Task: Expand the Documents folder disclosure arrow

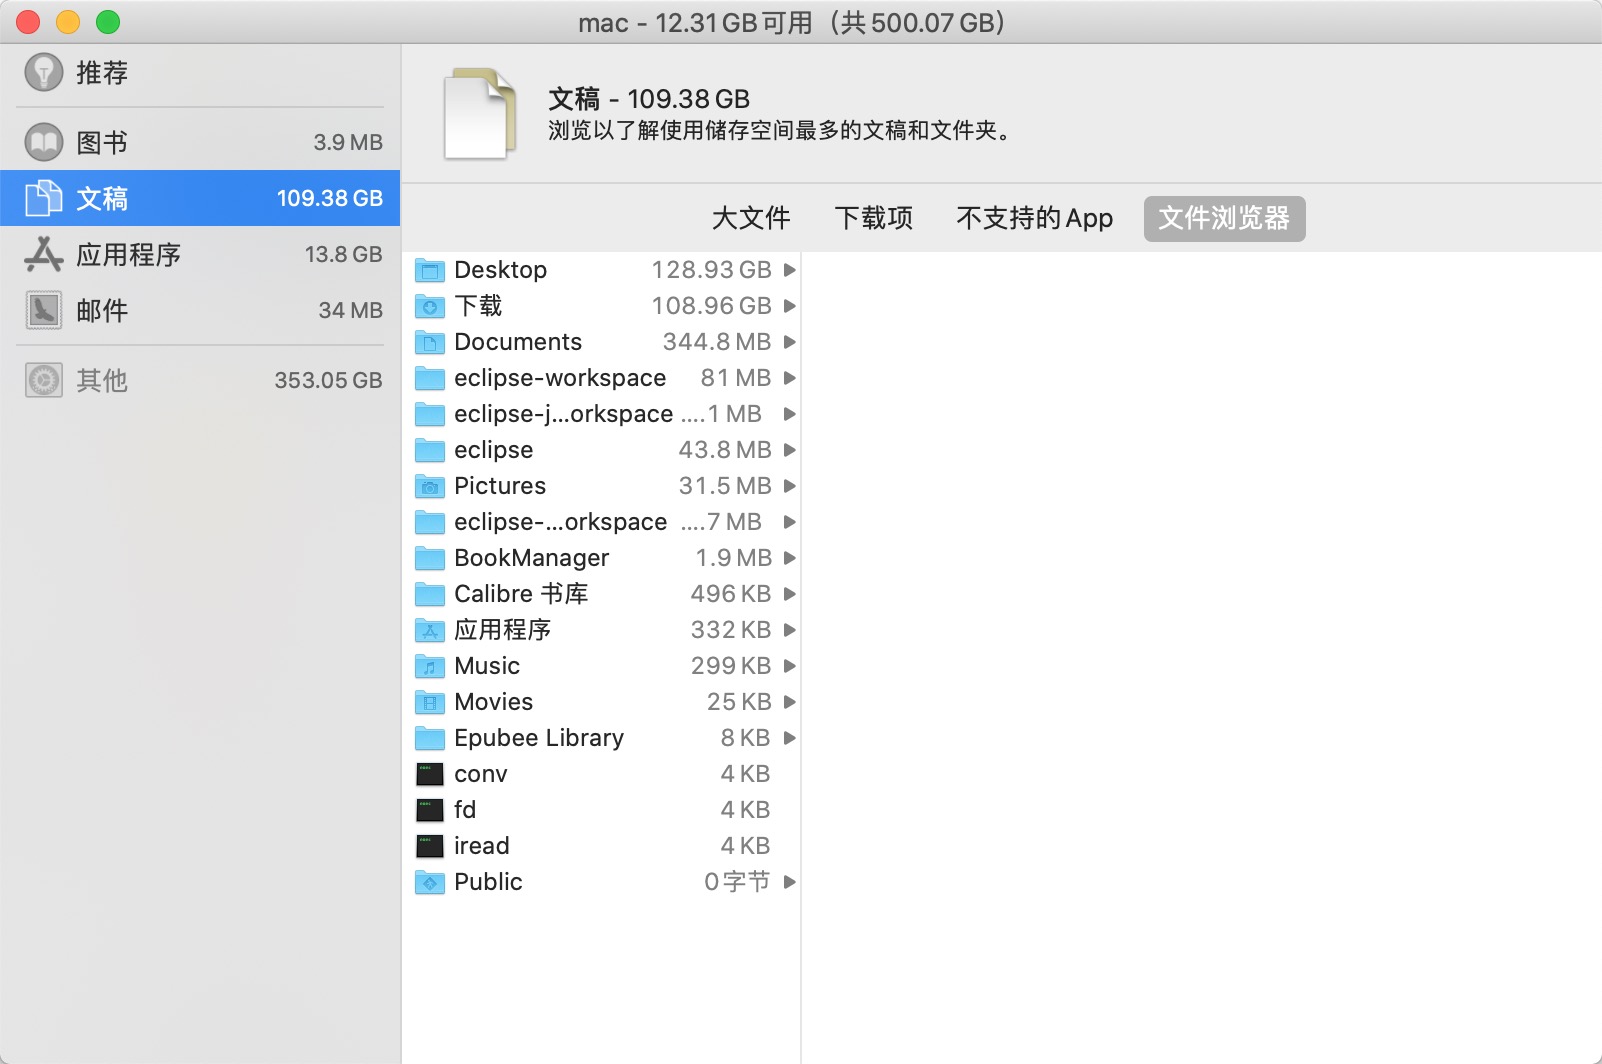Action: tap(789, 342)
